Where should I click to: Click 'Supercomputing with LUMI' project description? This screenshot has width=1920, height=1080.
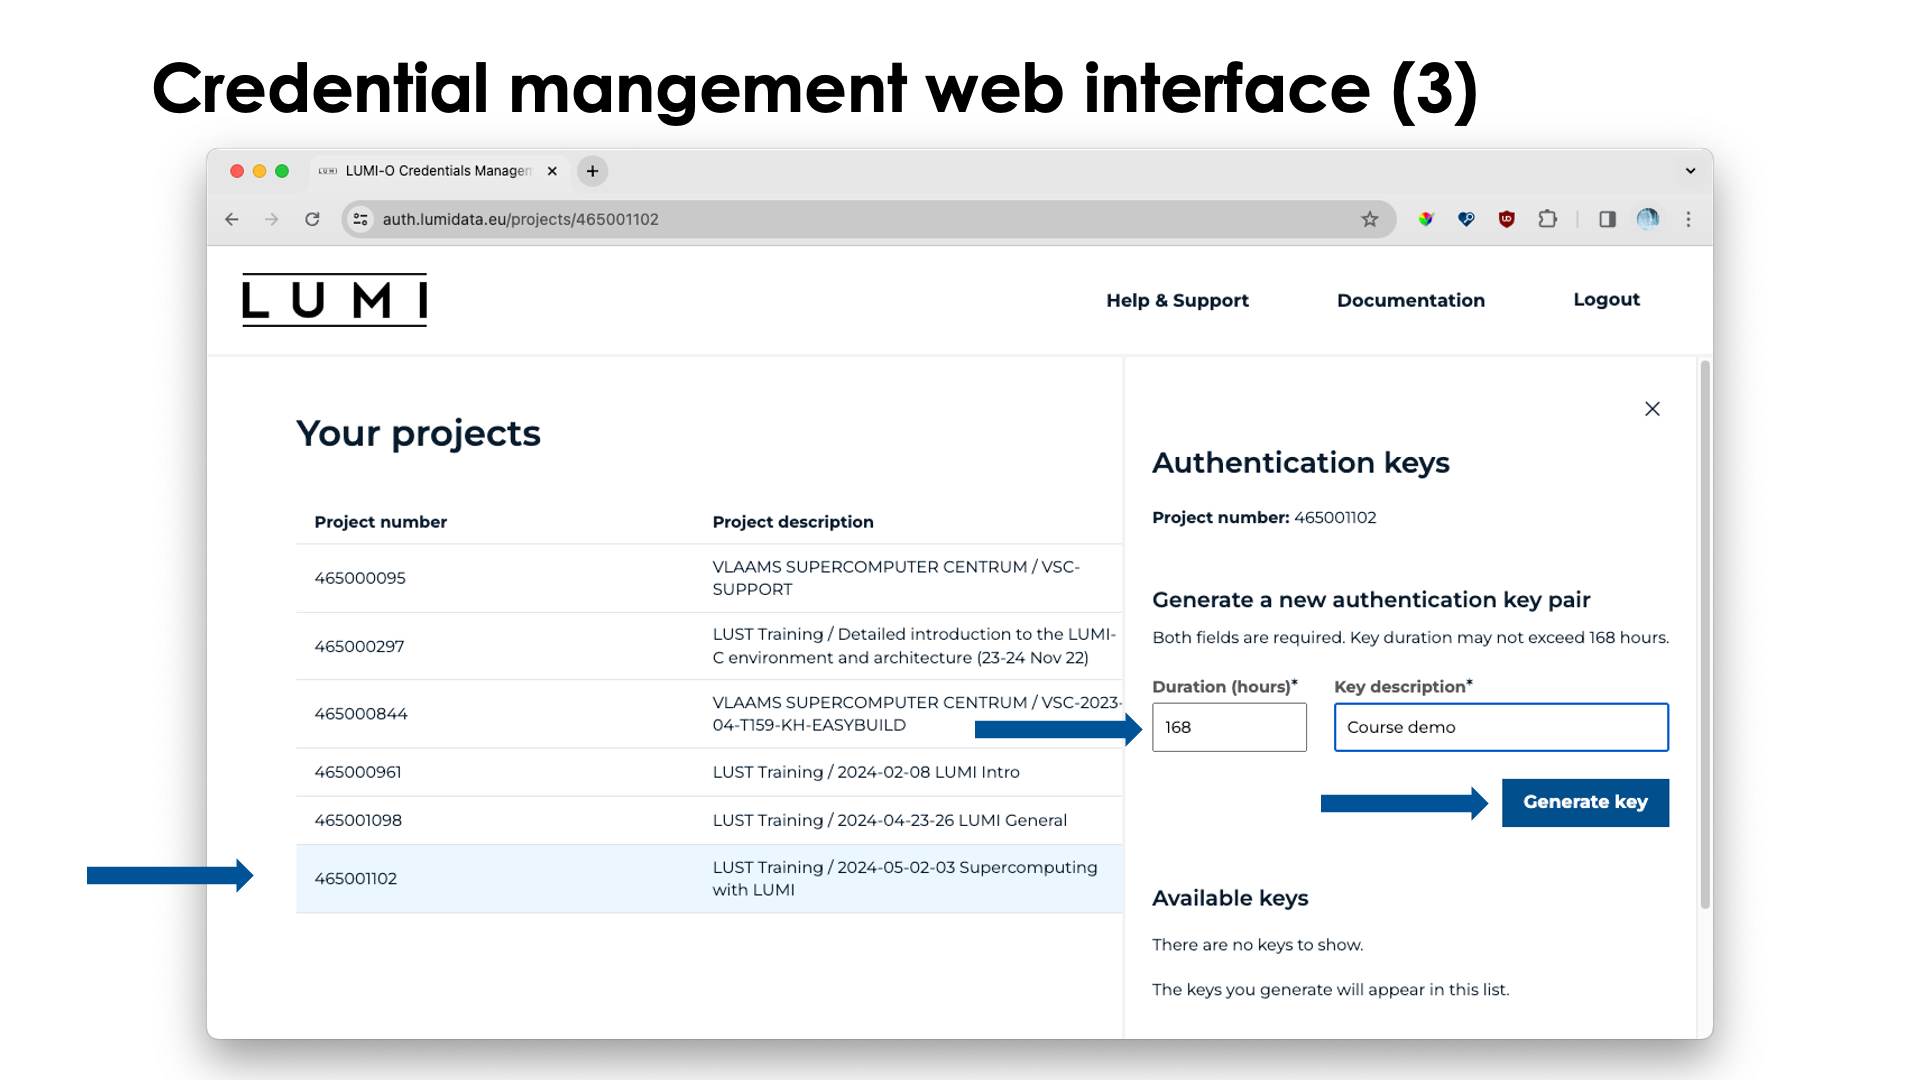[905, 878]
